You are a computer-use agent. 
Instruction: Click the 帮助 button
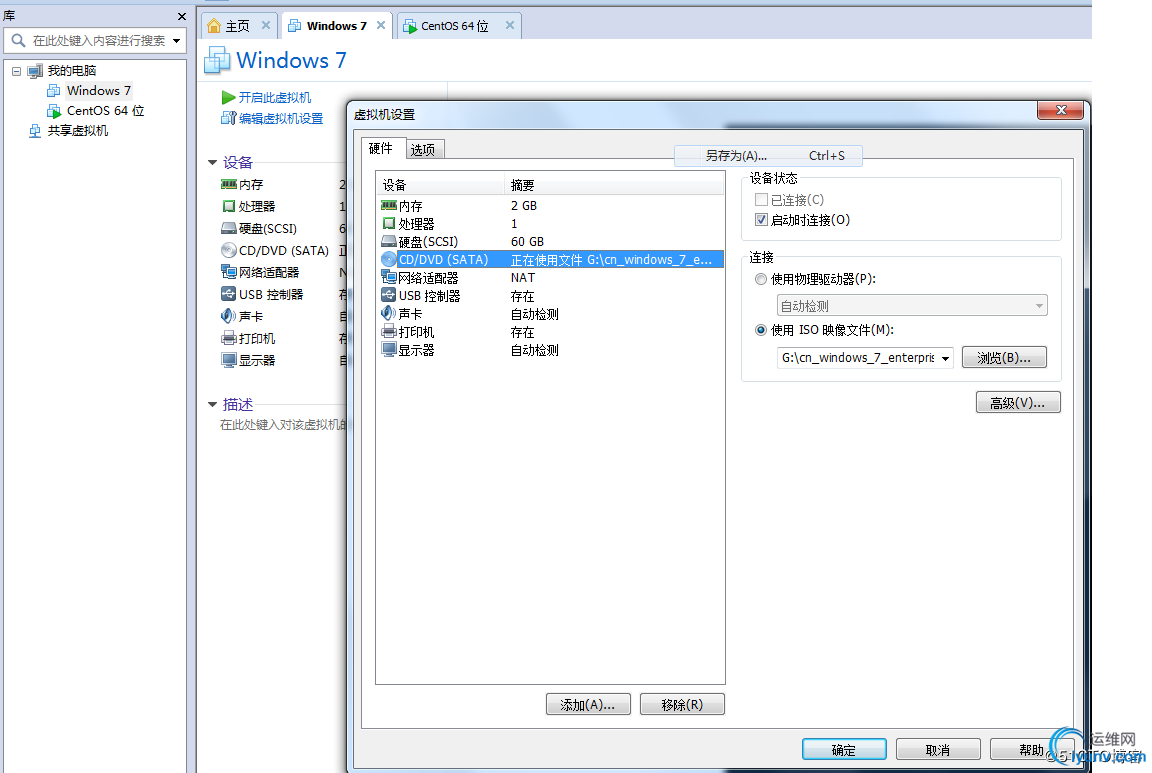tap(1032, 749)
